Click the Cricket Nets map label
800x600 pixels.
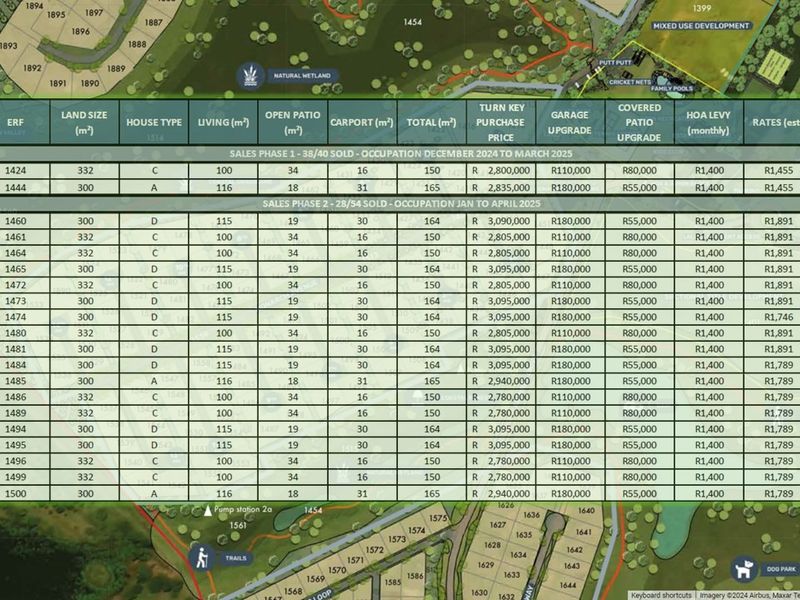click(x=628, y=80)
